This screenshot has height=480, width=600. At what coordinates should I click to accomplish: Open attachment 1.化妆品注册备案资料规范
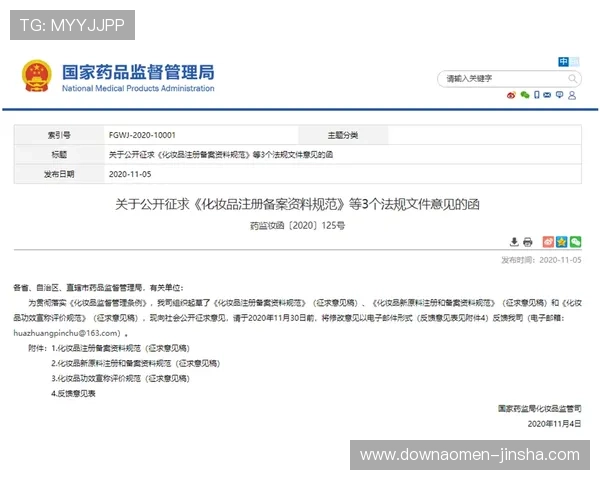(x=120, y=348)
